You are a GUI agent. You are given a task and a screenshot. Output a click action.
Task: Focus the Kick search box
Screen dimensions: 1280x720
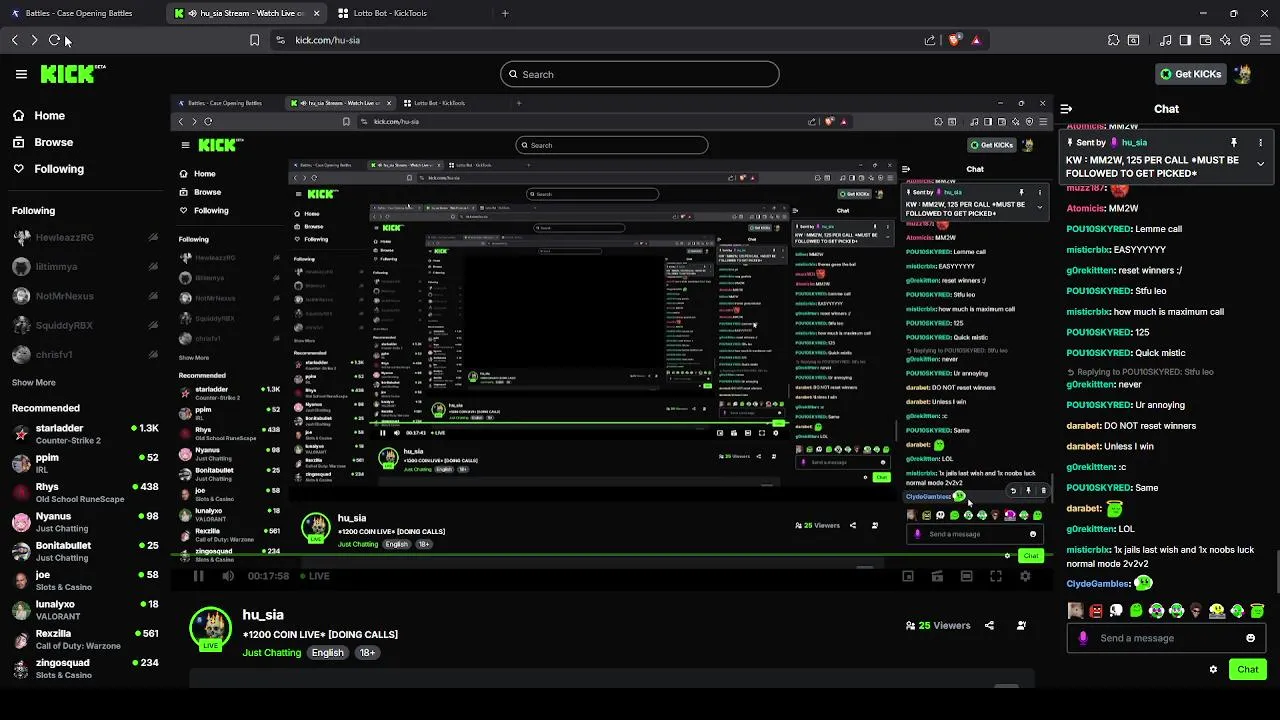pos(640,74)
